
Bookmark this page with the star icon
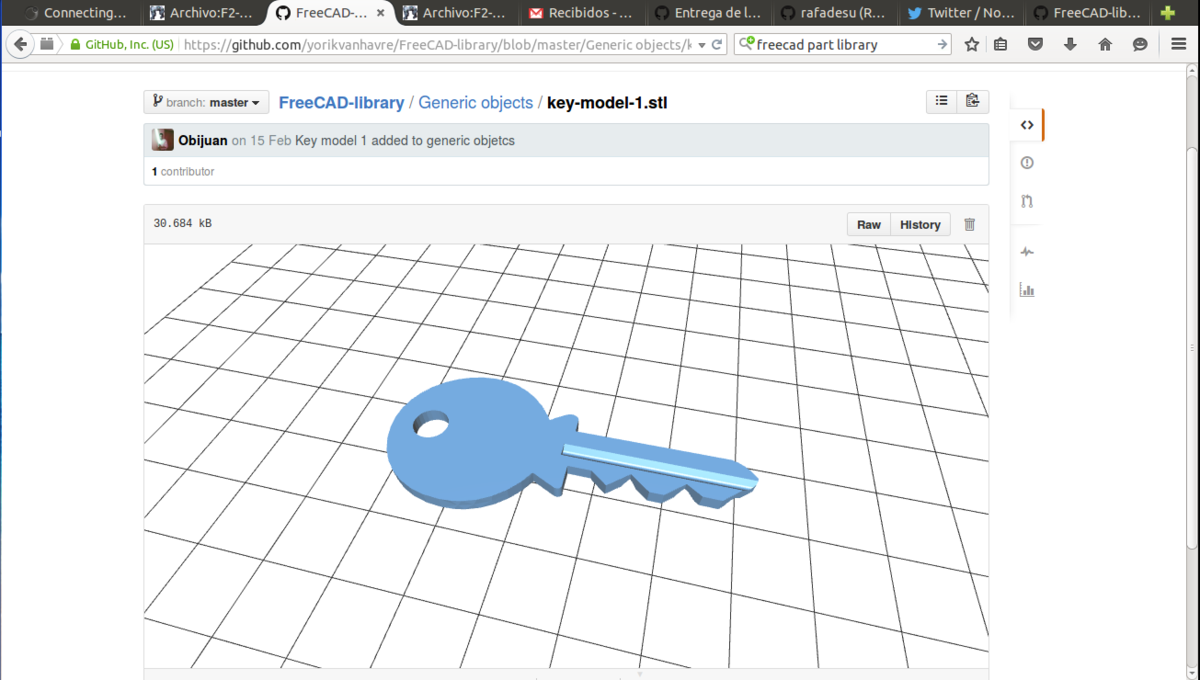click(971, 45)
